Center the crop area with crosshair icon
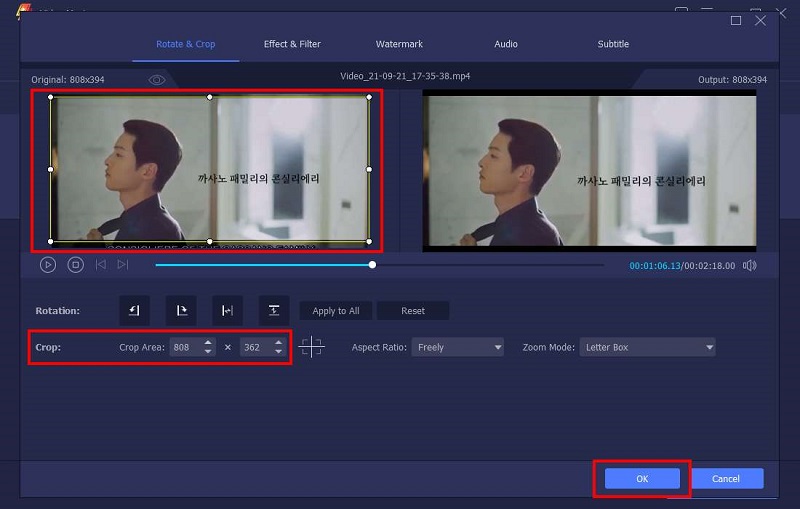Viewport: 800px width, 509px height. click(312, 347)
